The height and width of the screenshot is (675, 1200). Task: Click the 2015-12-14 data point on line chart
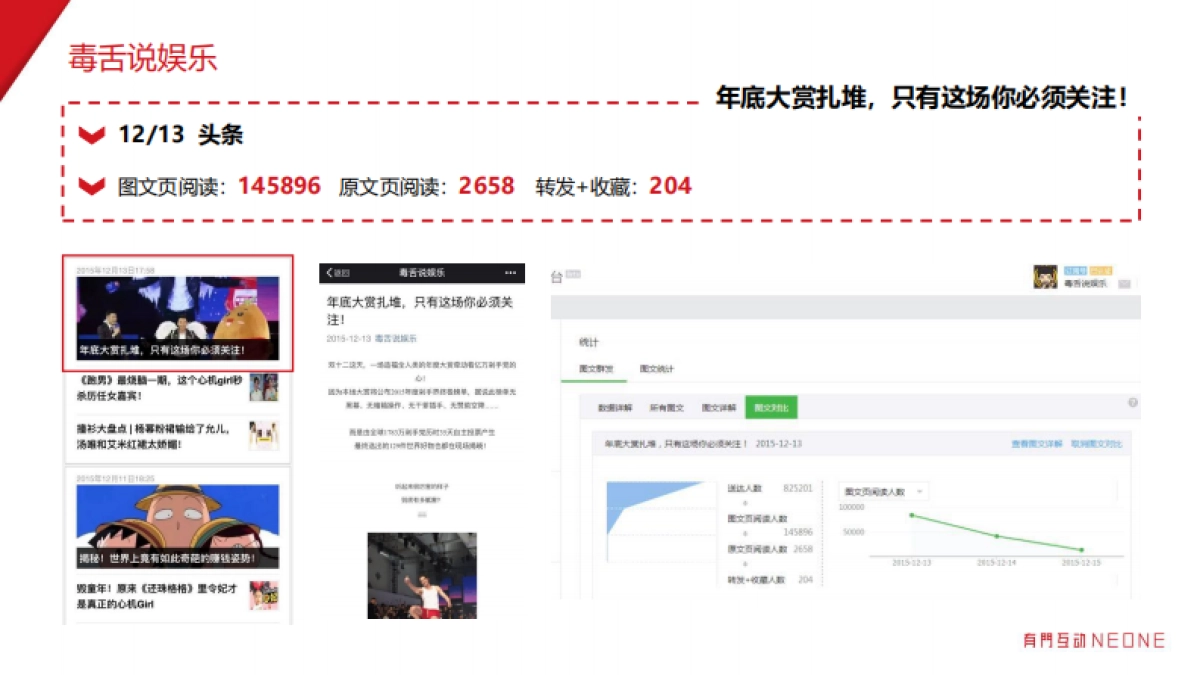(995, 537)
